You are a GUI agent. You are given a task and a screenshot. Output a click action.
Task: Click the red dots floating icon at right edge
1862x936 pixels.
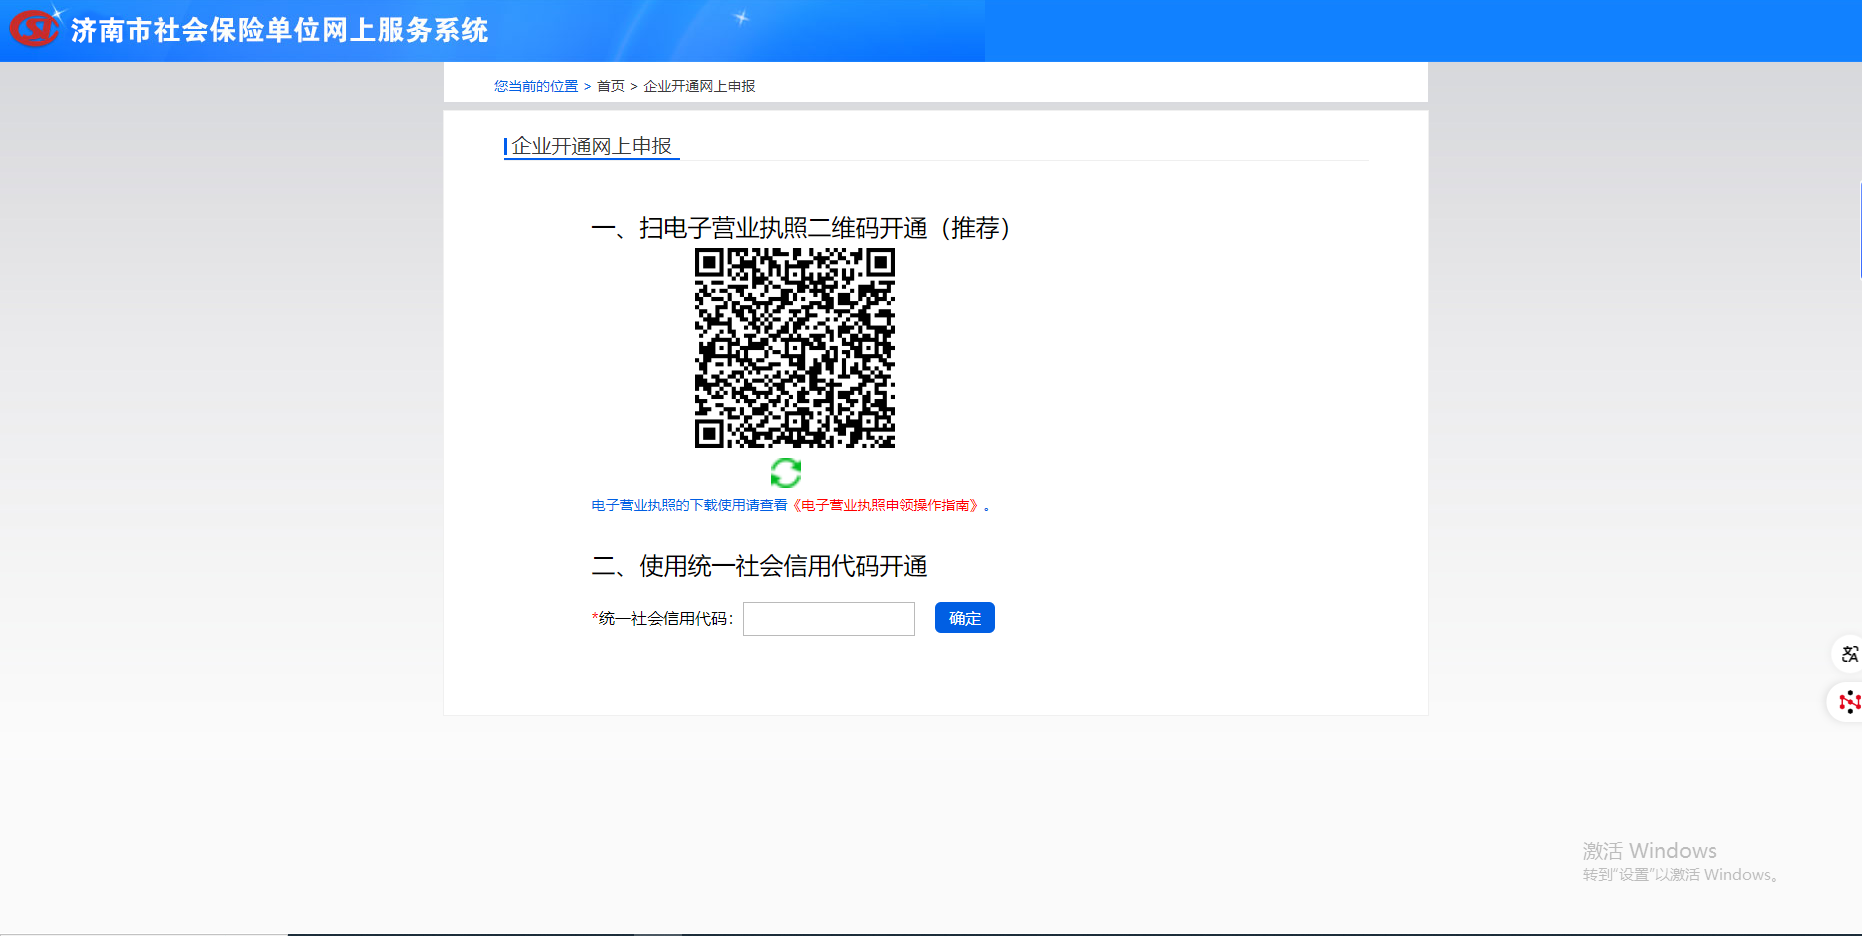click(x=1848, y=702)
